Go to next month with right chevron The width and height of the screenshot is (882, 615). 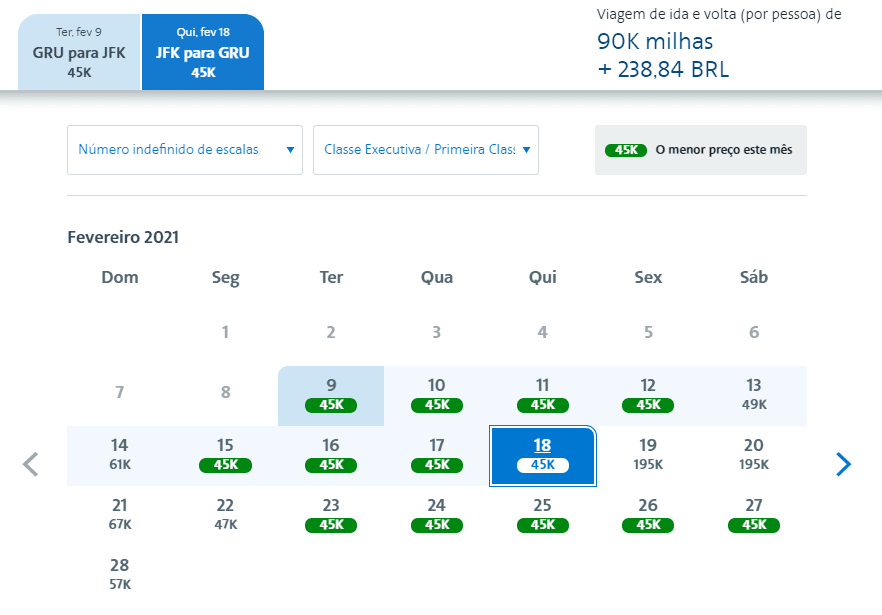[x=843, y=464]
